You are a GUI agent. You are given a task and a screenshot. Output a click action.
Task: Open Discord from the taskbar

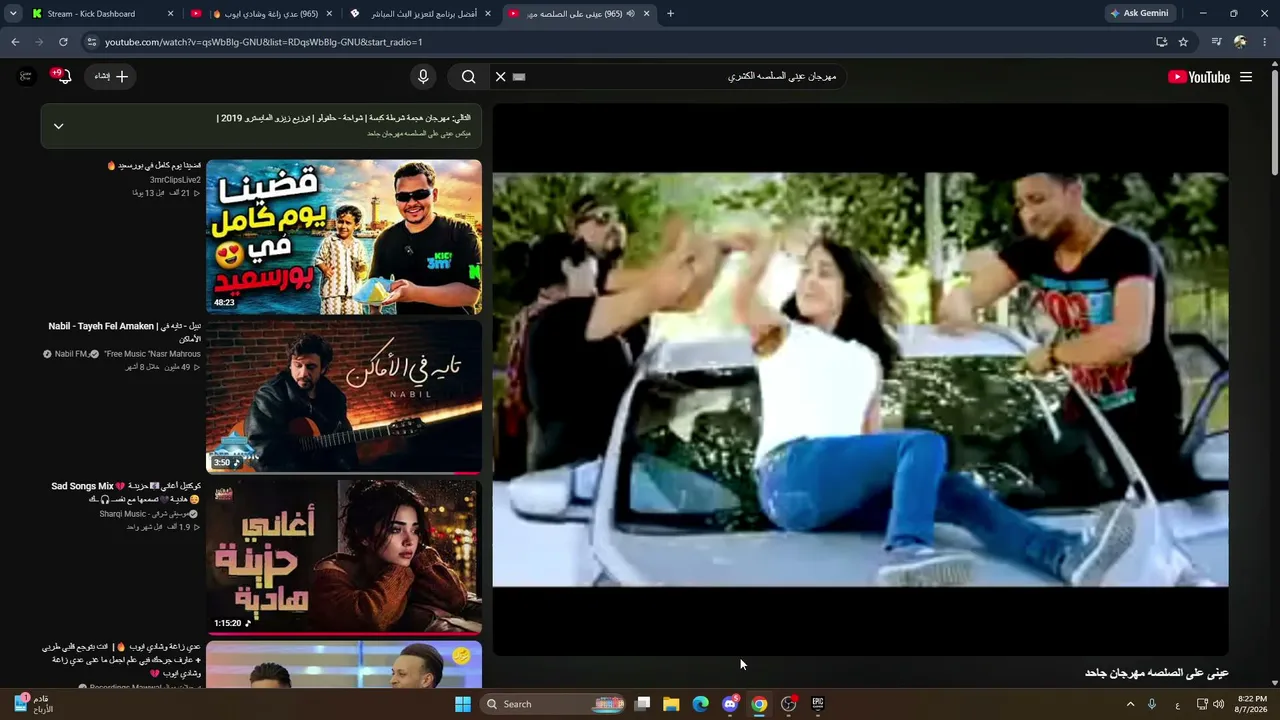(730, 704)
